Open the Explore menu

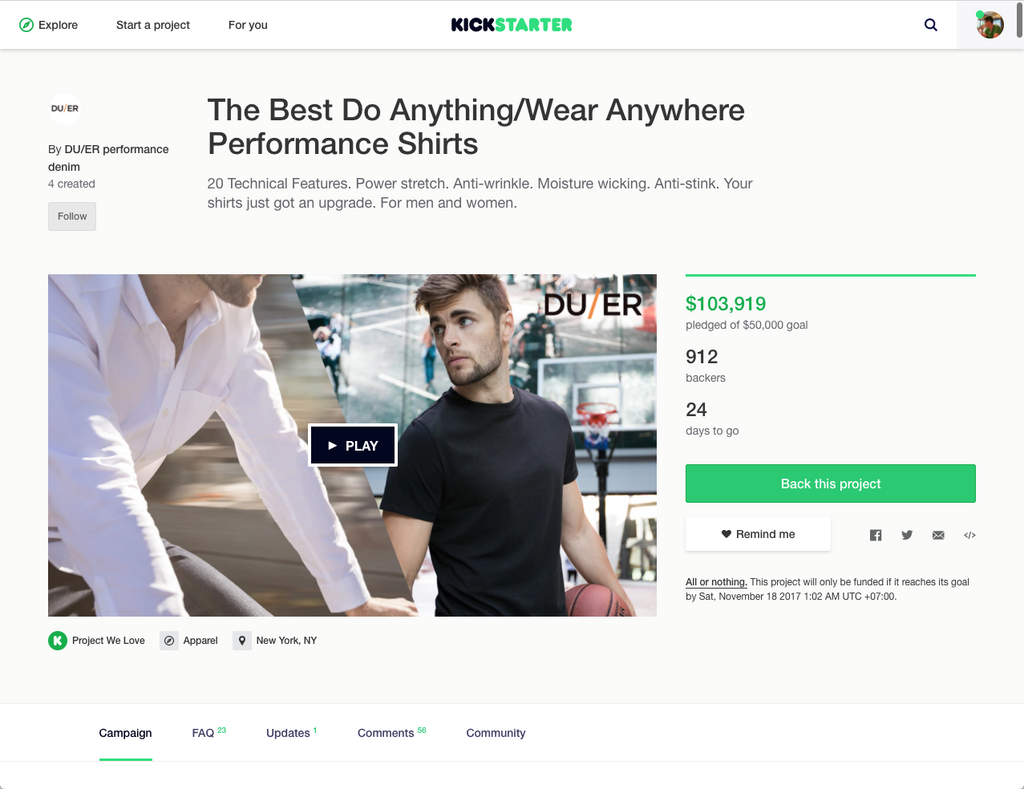tap(49, 25)
